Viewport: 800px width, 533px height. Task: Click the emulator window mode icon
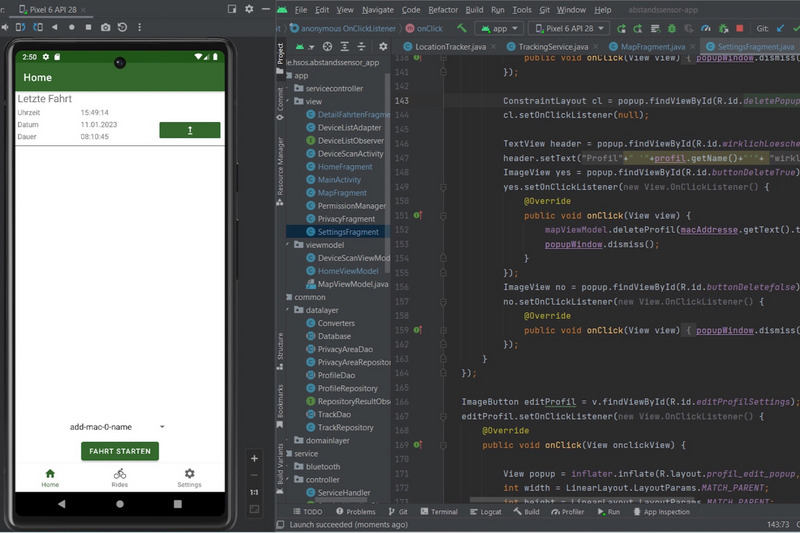(x=232, y=9)
